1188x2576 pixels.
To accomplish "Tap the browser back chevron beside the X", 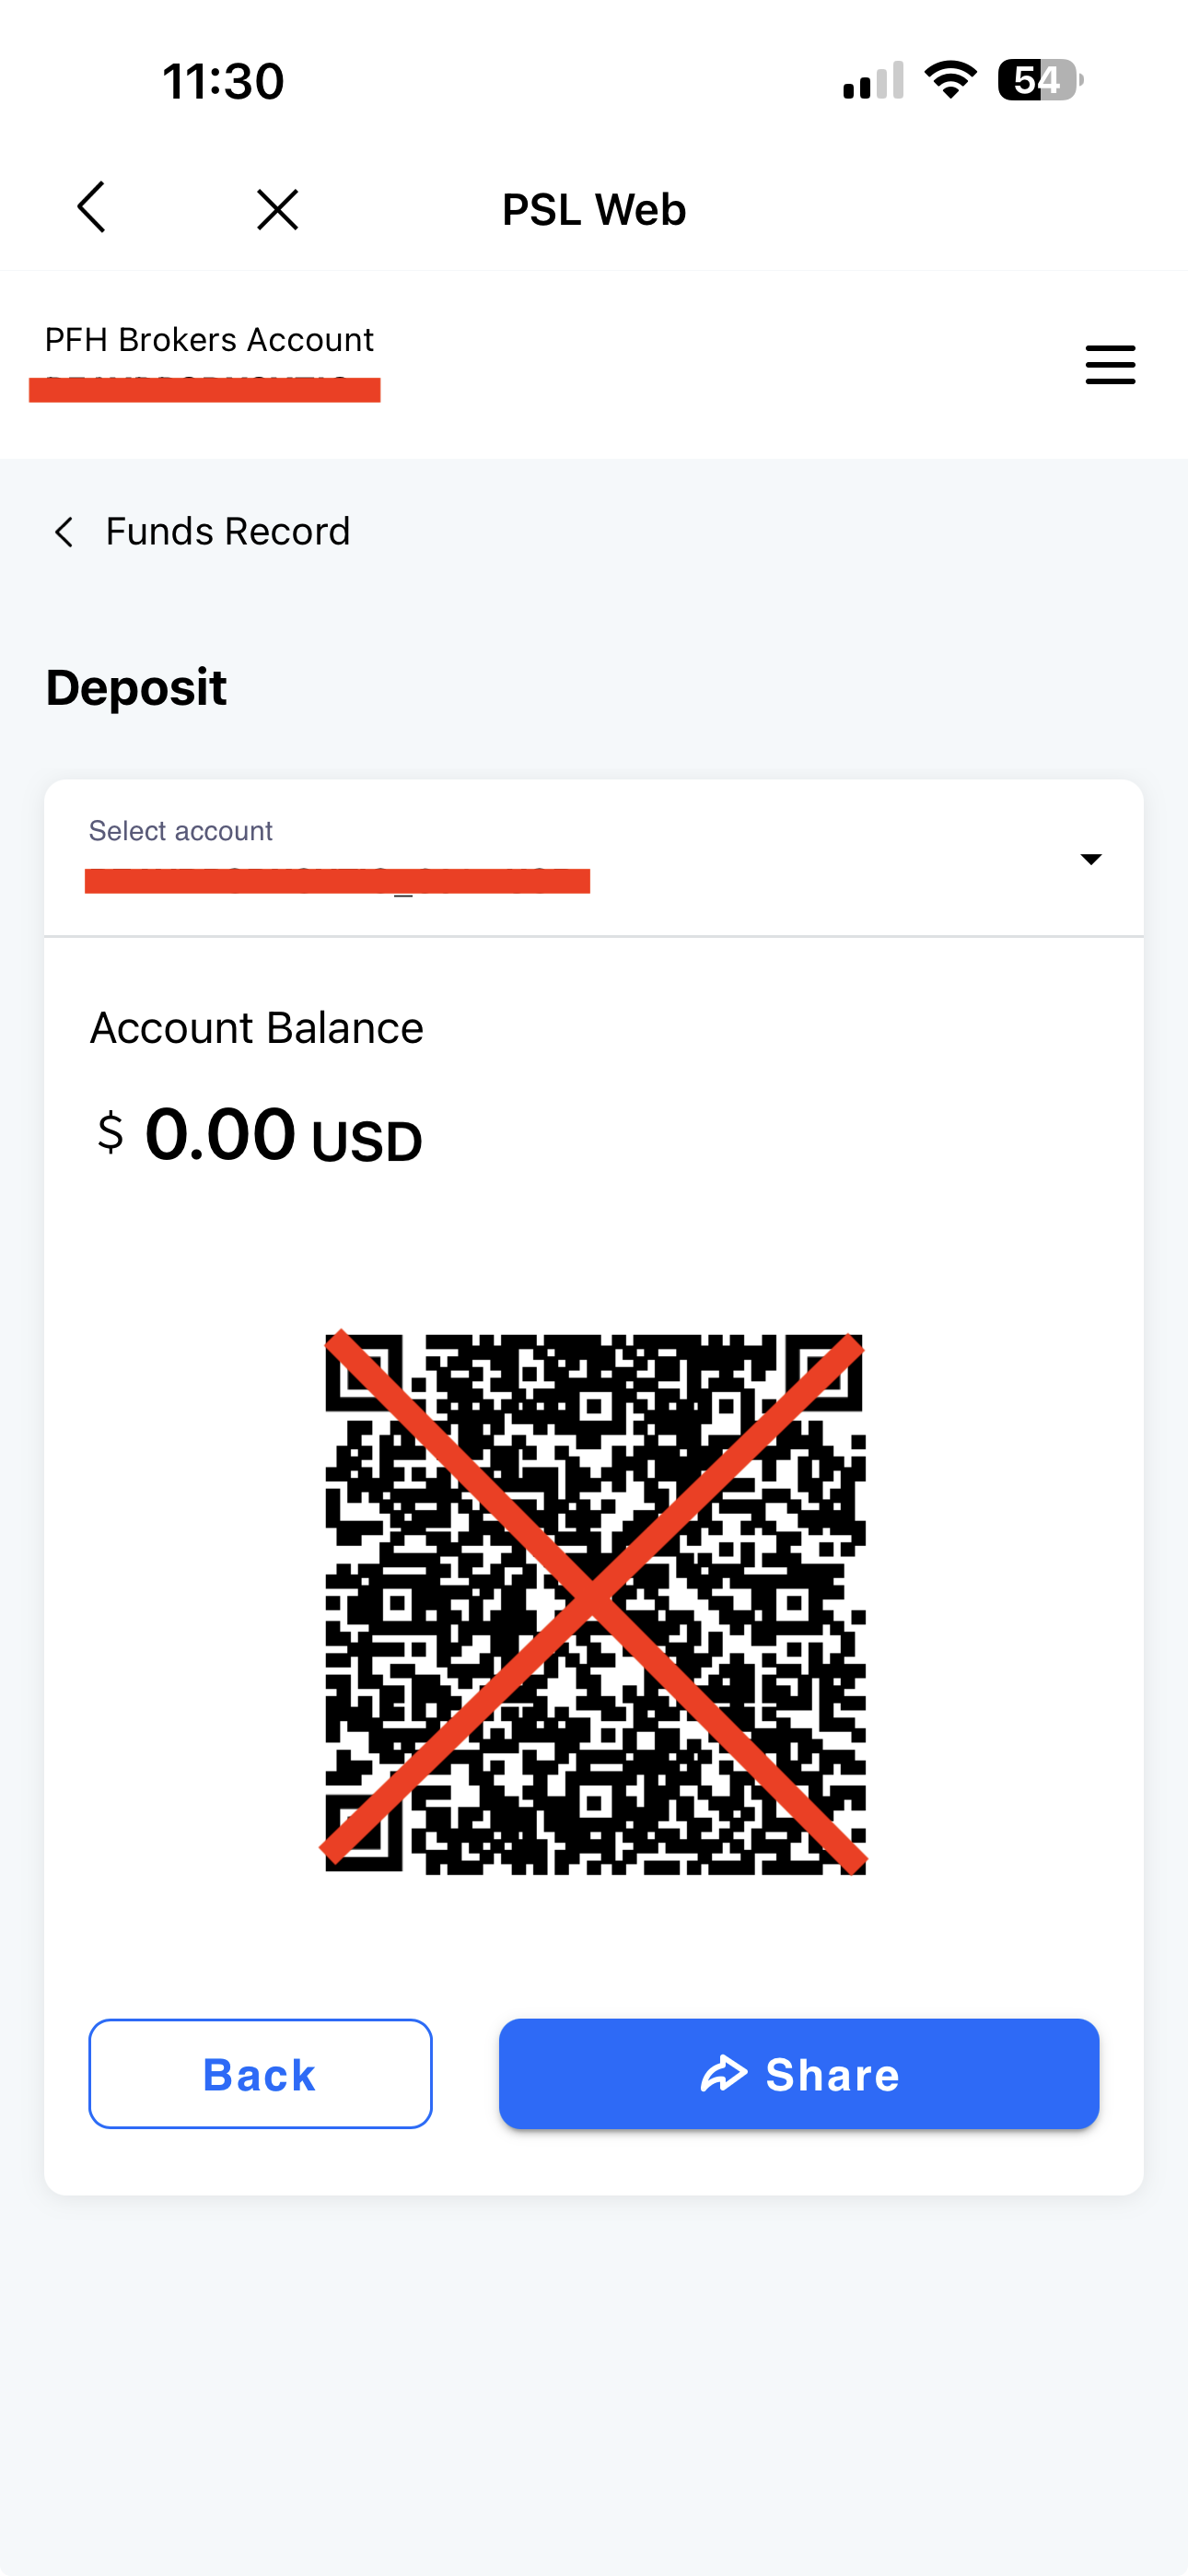I will click(91, 208).
